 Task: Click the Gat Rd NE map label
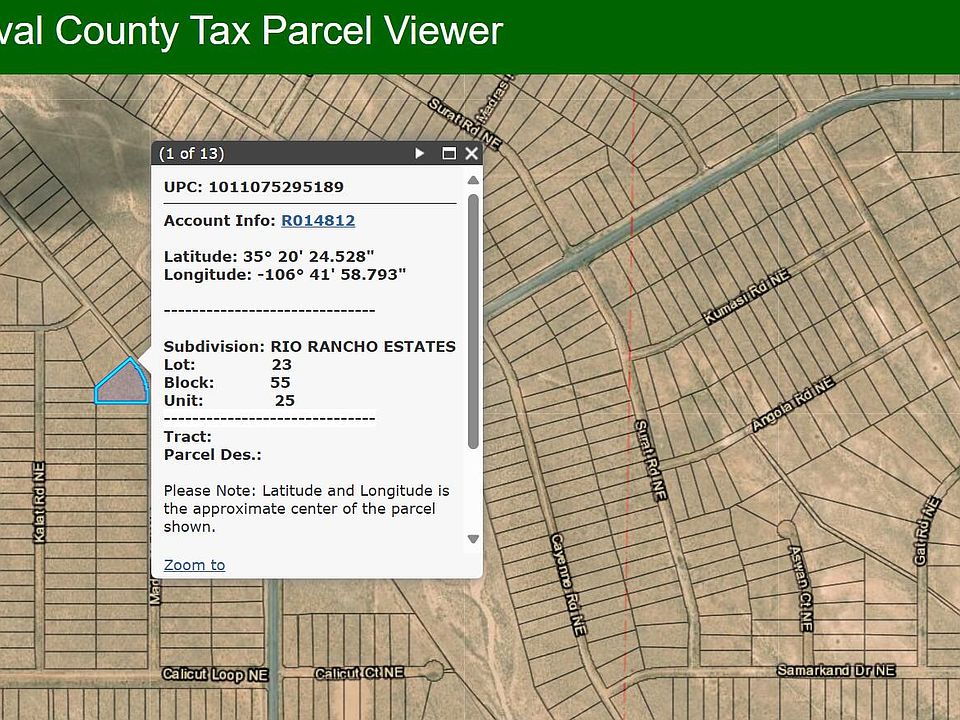pos(926,531)
